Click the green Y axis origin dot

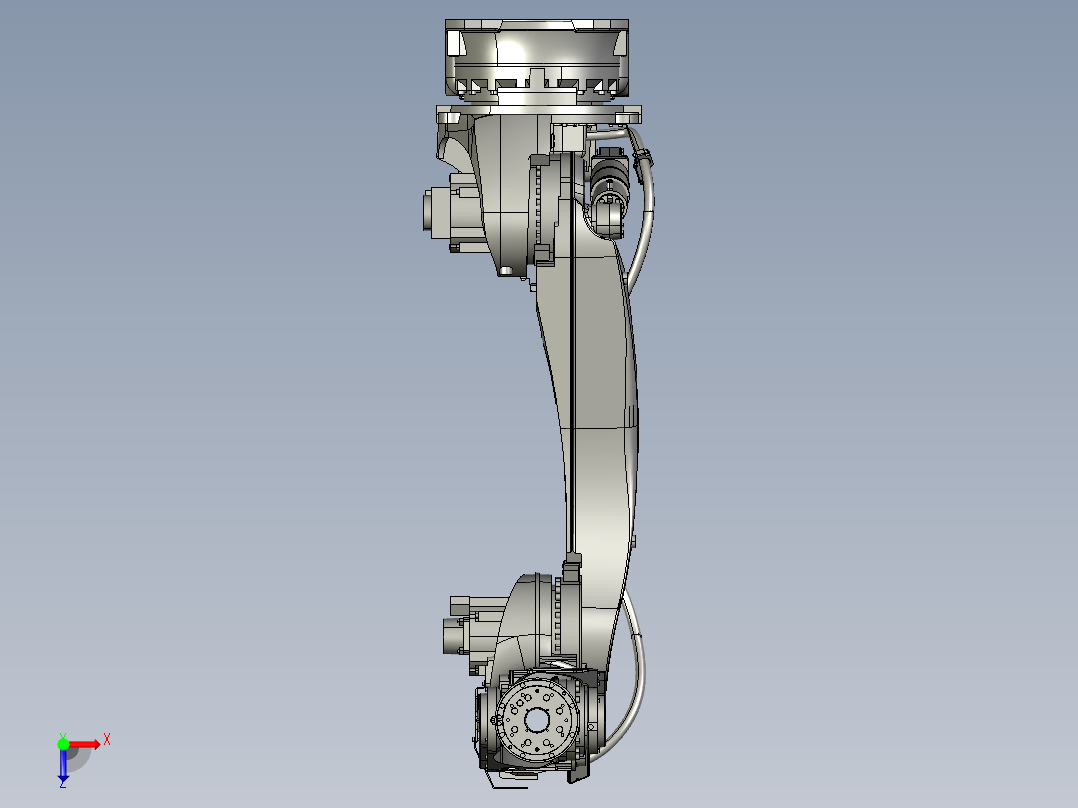click(63, 744)
